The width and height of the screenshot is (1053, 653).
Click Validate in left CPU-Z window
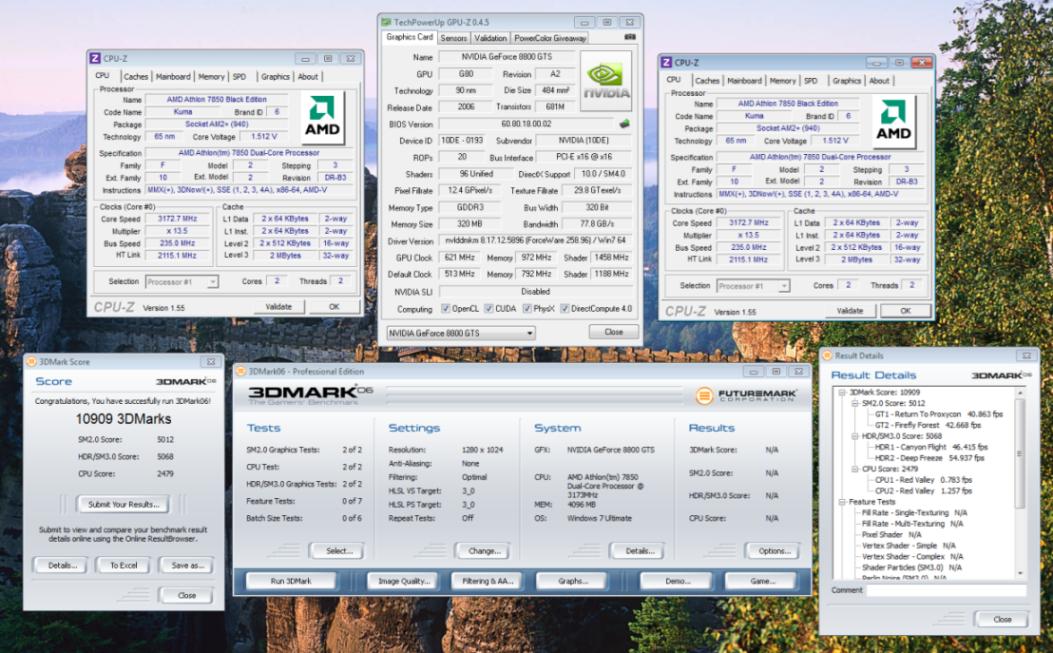pos(279,307)
